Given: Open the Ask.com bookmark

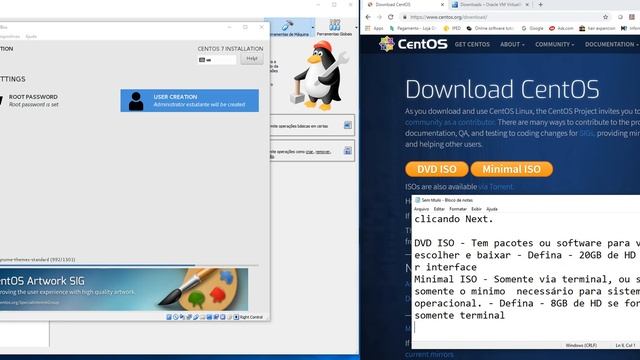Looking at the screenshot, I should coord(561,29).
